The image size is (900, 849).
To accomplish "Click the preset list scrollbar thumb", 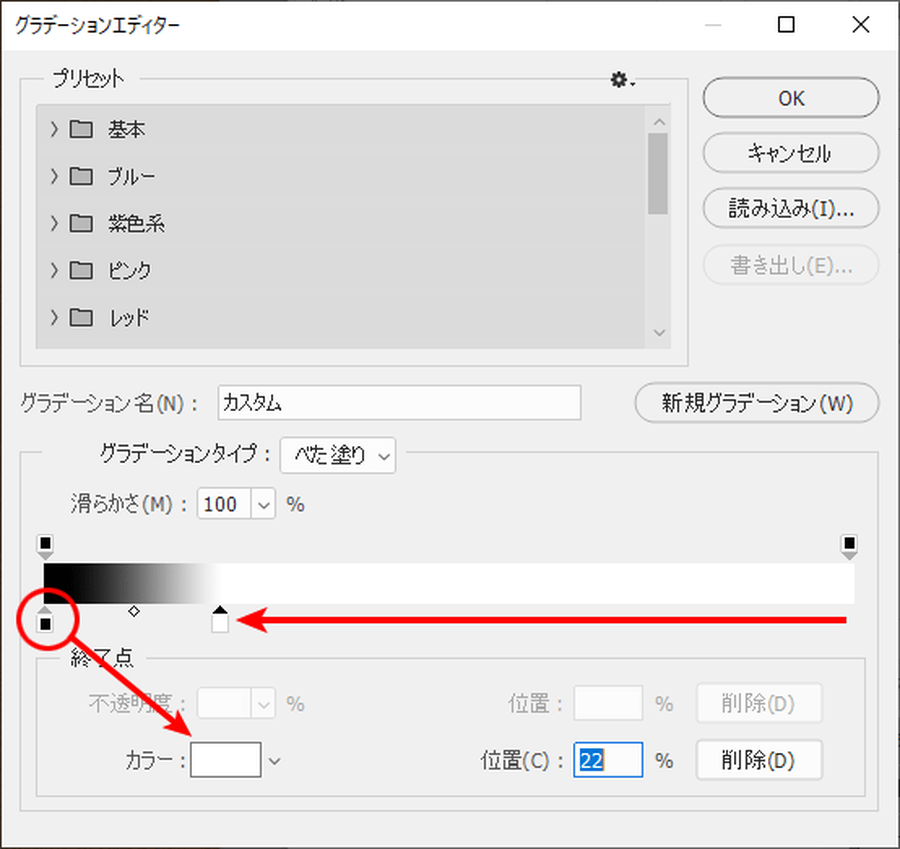I will point(658,174).
